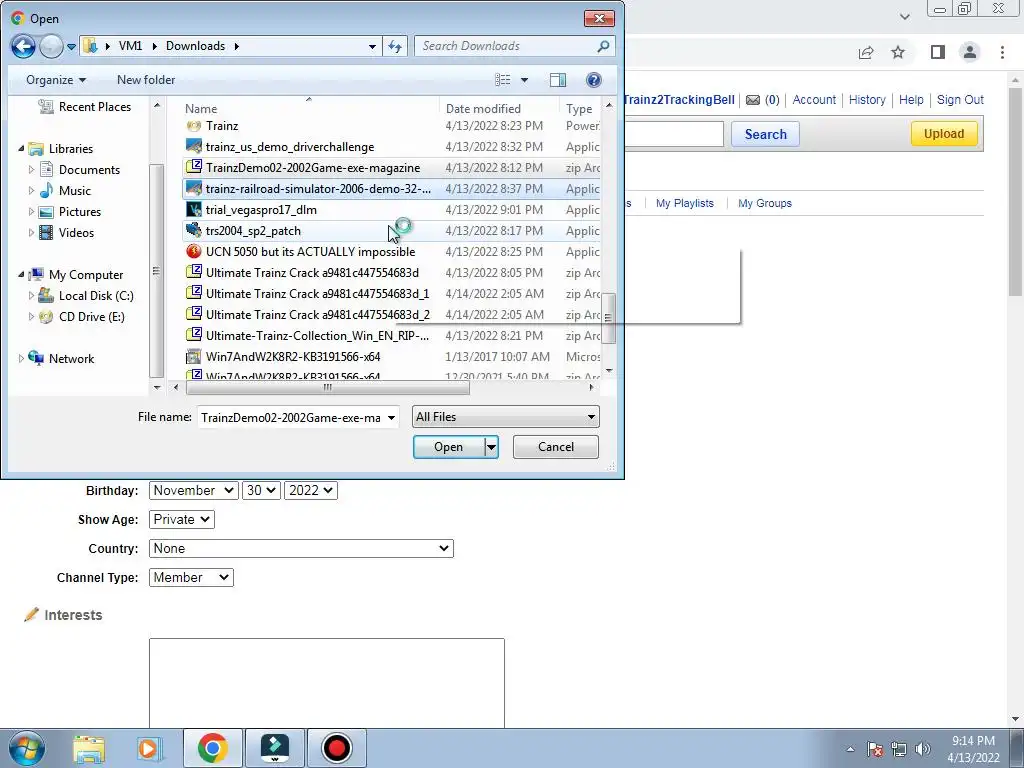Open messages envelope icon on webpage
The image size is (1024, 768).
coord(753,100)
